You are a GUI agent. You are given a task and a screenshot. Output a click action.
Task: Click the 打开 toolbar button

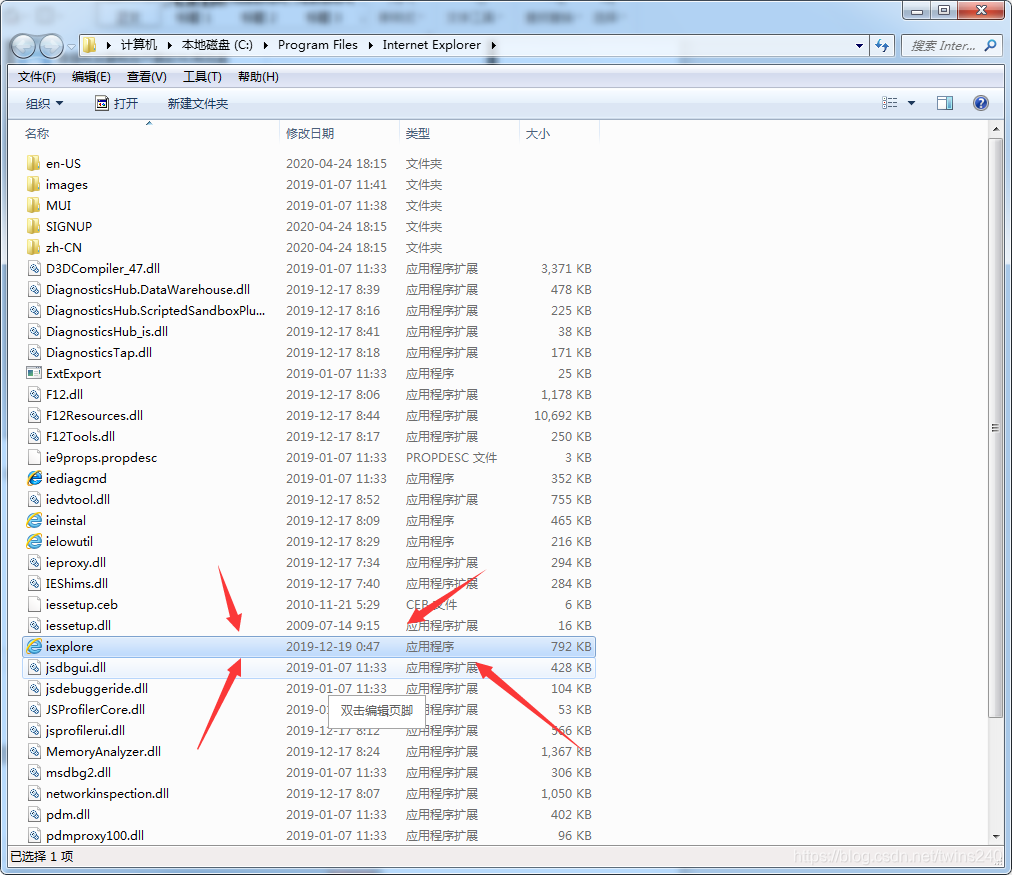(117, 103)
